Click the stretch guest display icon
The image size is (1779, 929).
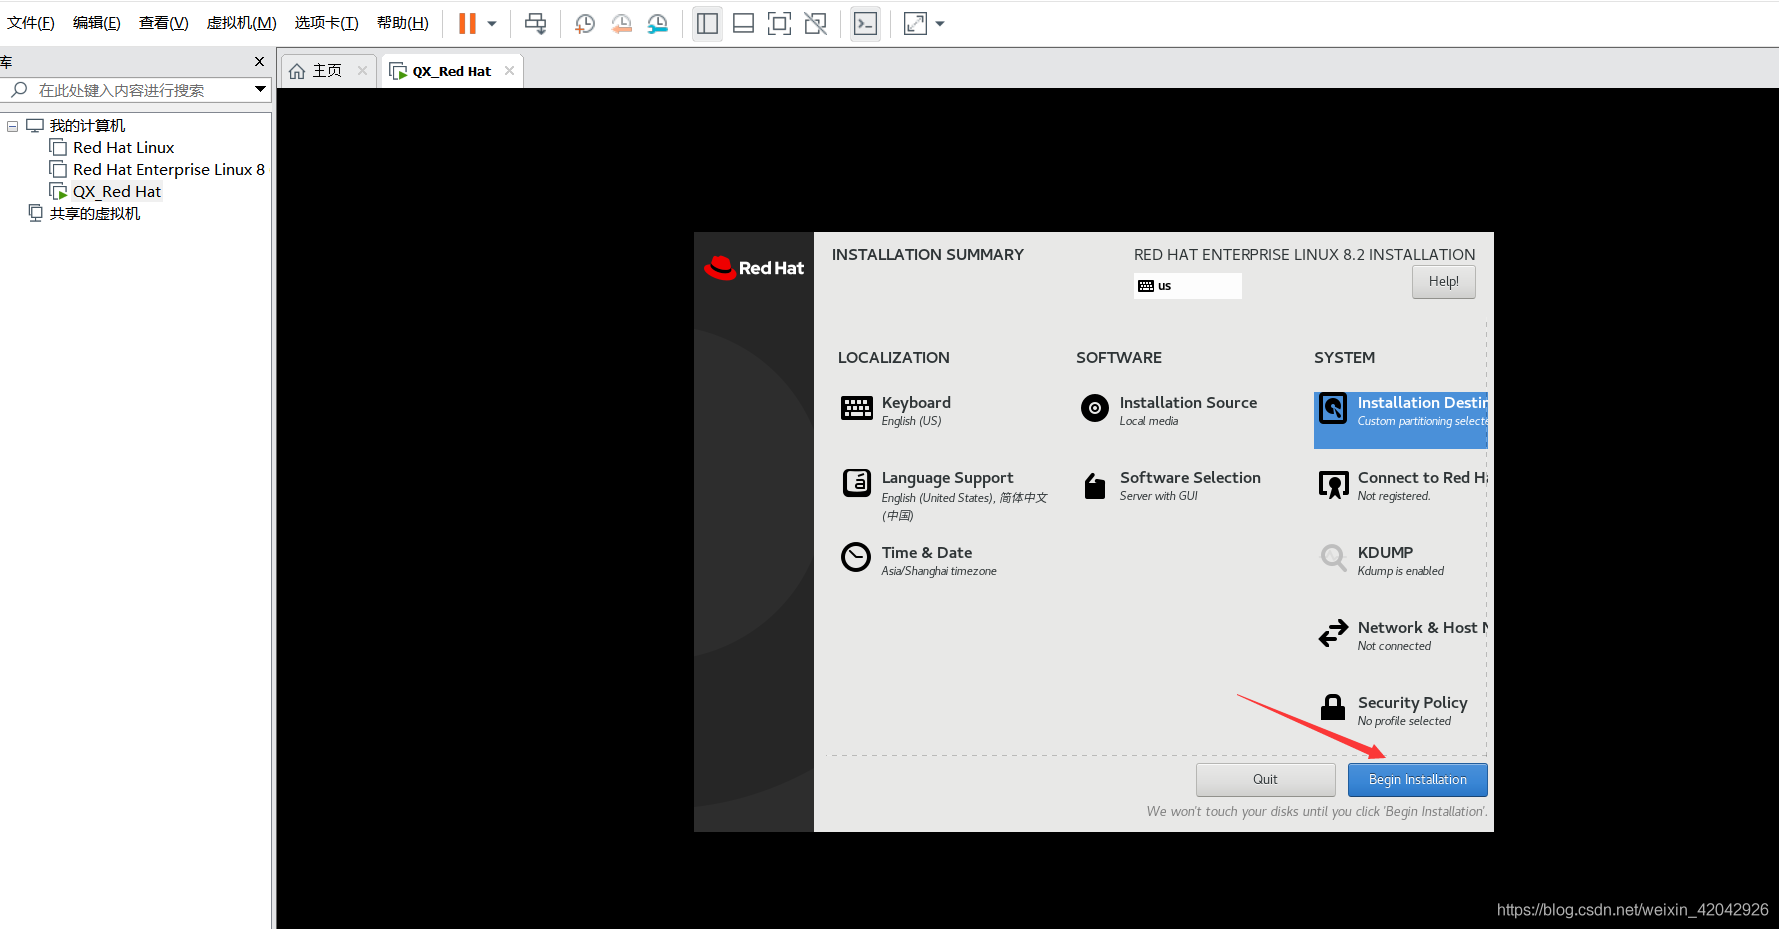click(x=915, y=23)
